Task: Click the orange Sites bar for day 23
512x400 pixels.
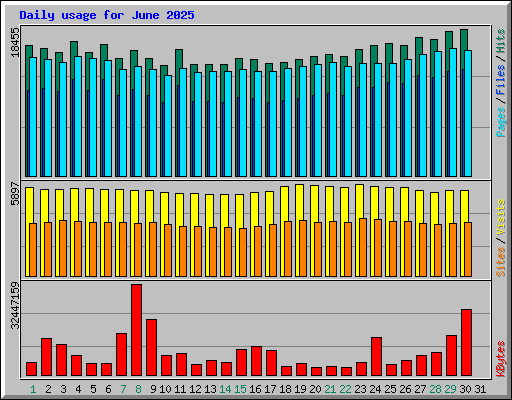Action: pyautogui.click(x=363, y=247)
